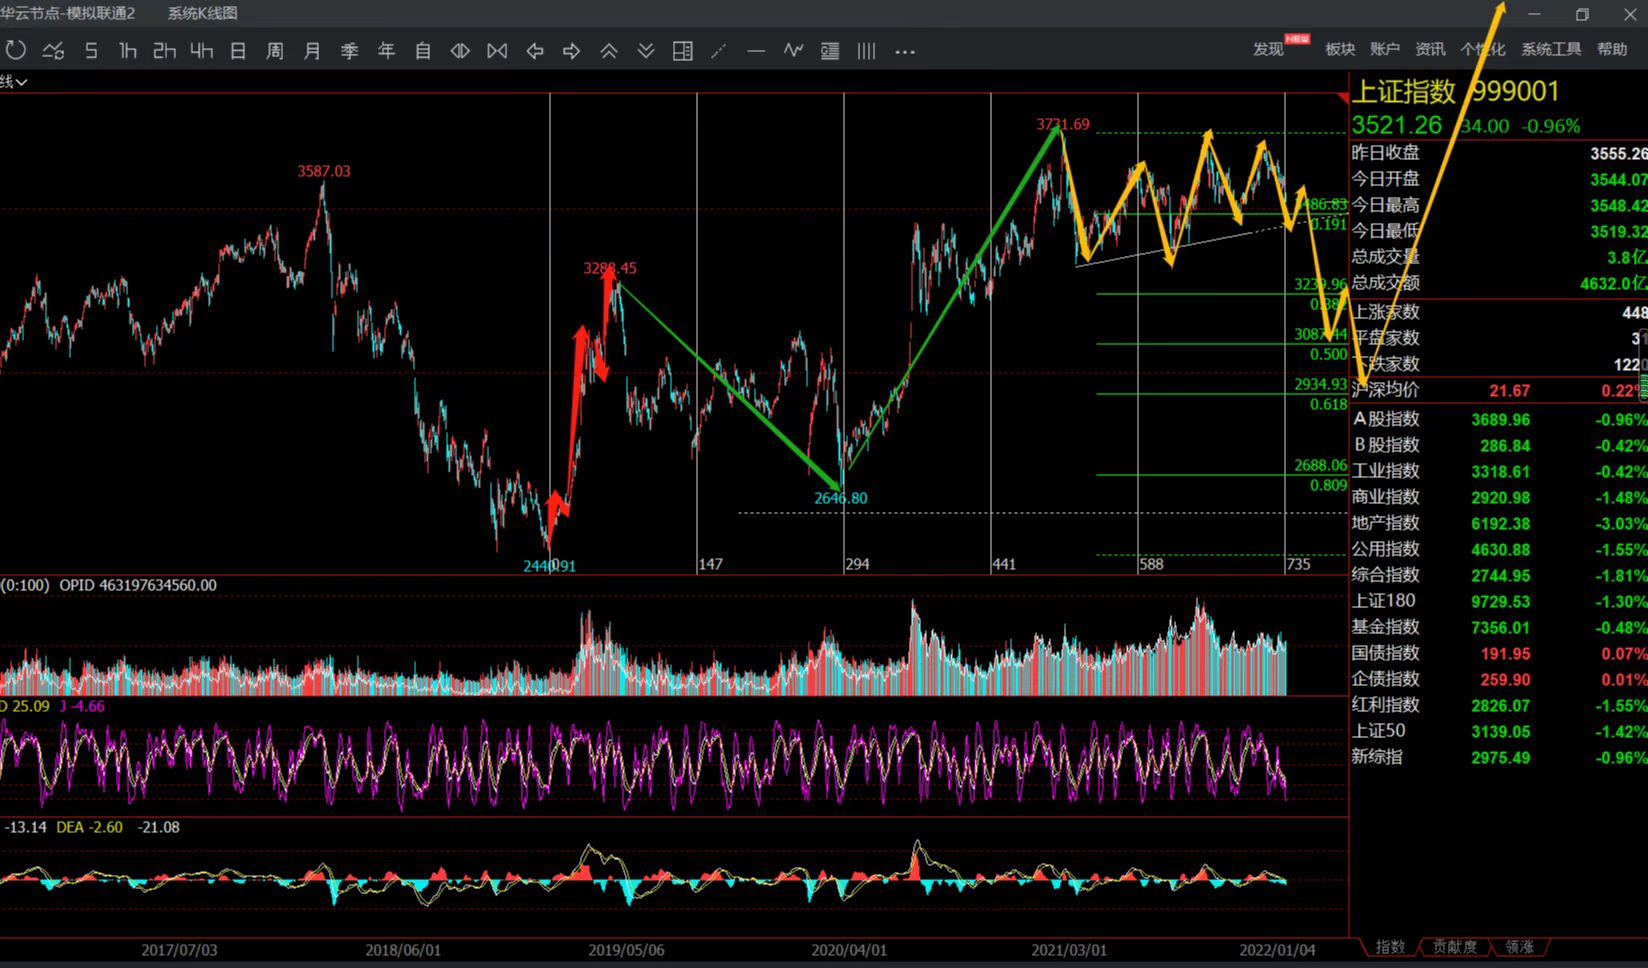
Task: Click the OPID volume indicator label
Action: click(x=138, y=585)
